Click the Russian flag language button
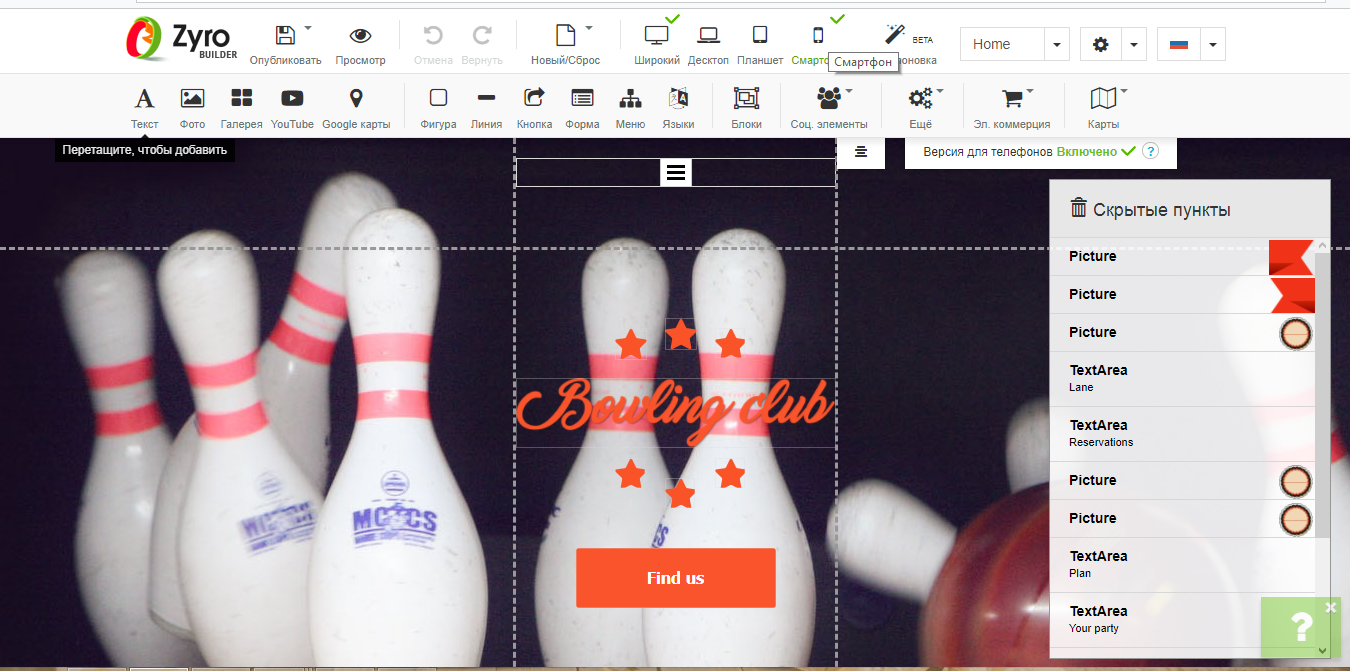Image resolution: width=1350 pixels, height=671 pixels. [x=1178, y=44]
